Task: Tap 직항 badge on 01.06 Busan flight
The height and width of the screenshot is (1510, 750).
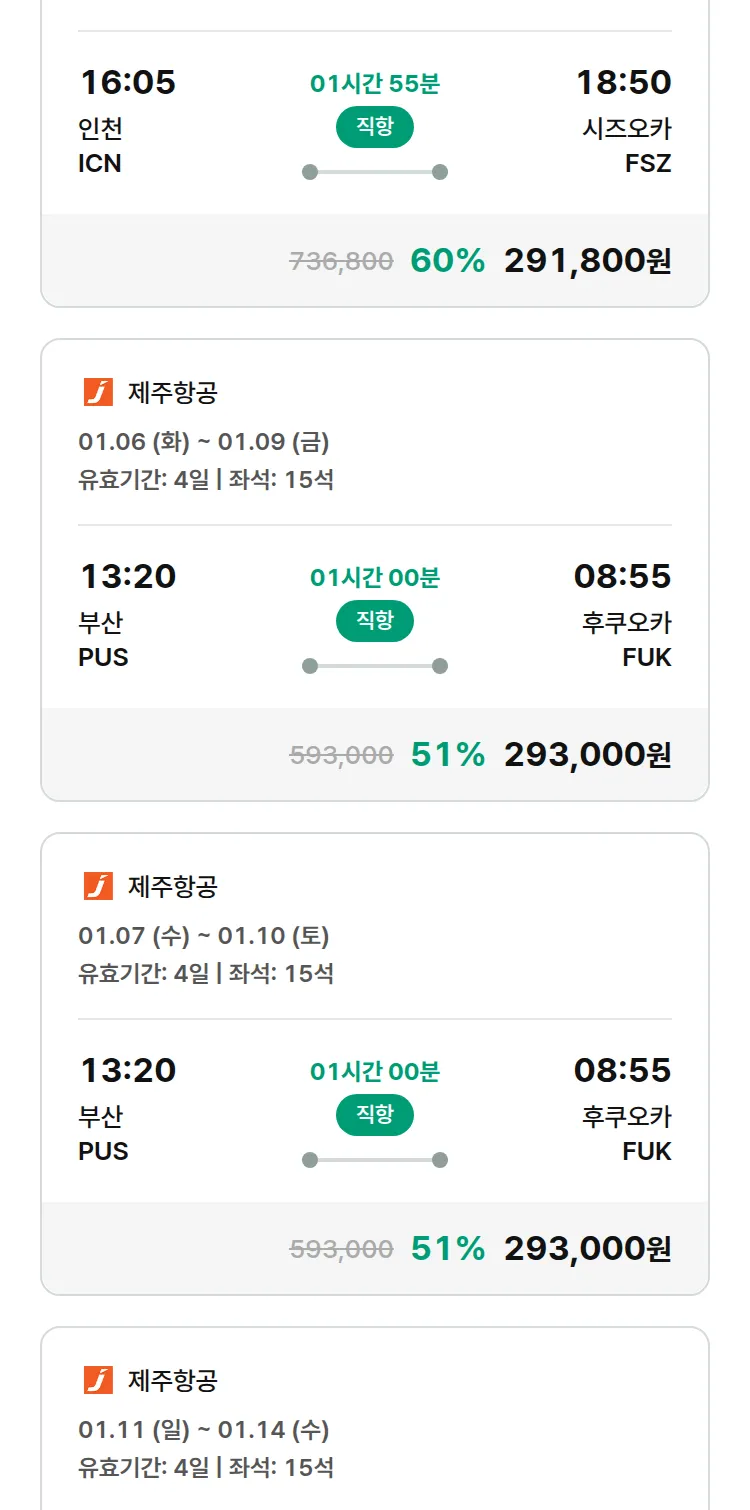Action: pos(374,621)
